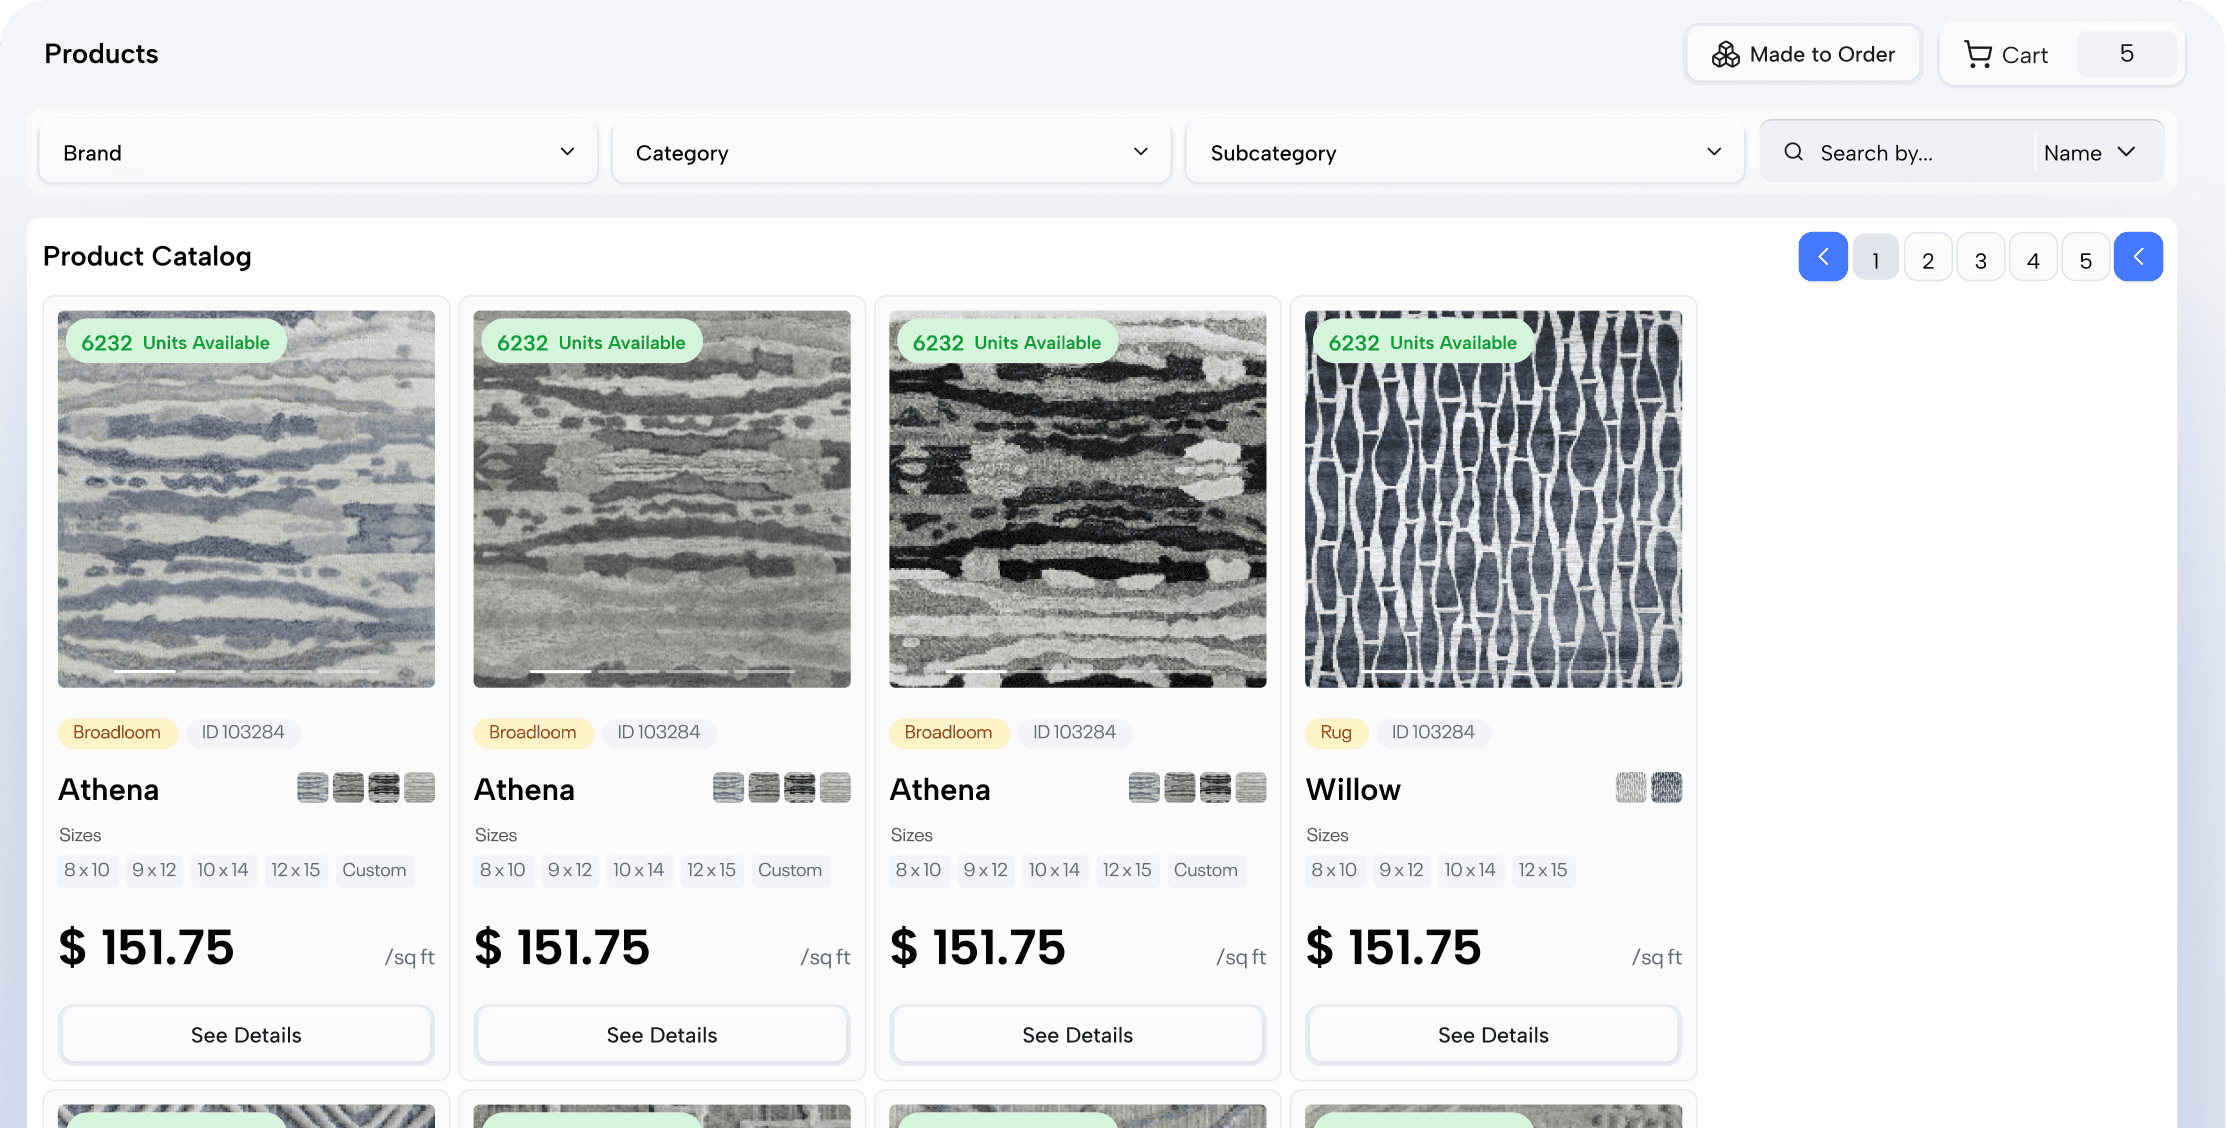The height and width of the screenshot is (1128, 2226).
Task: Open the Name search-type selector
Action: click(x=2089, y=152)
